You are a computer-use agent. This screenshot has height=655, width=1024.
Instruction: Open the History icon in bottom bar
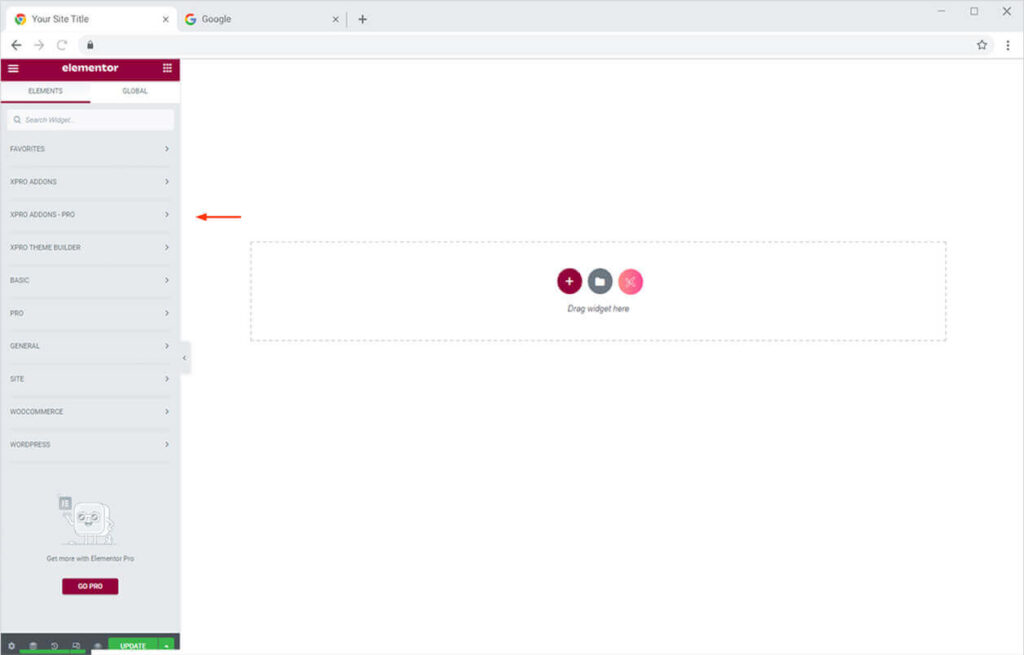point(54,646)
